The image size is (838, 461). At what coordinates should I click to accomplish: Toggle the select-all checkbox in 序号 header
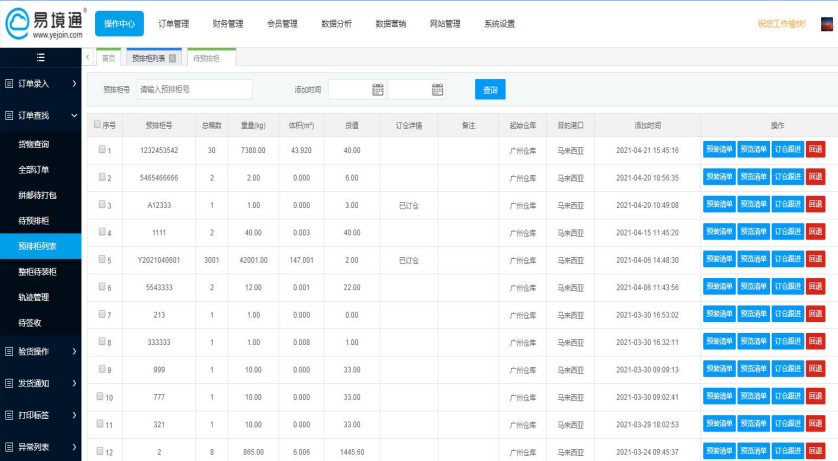[x=97, y=124]
